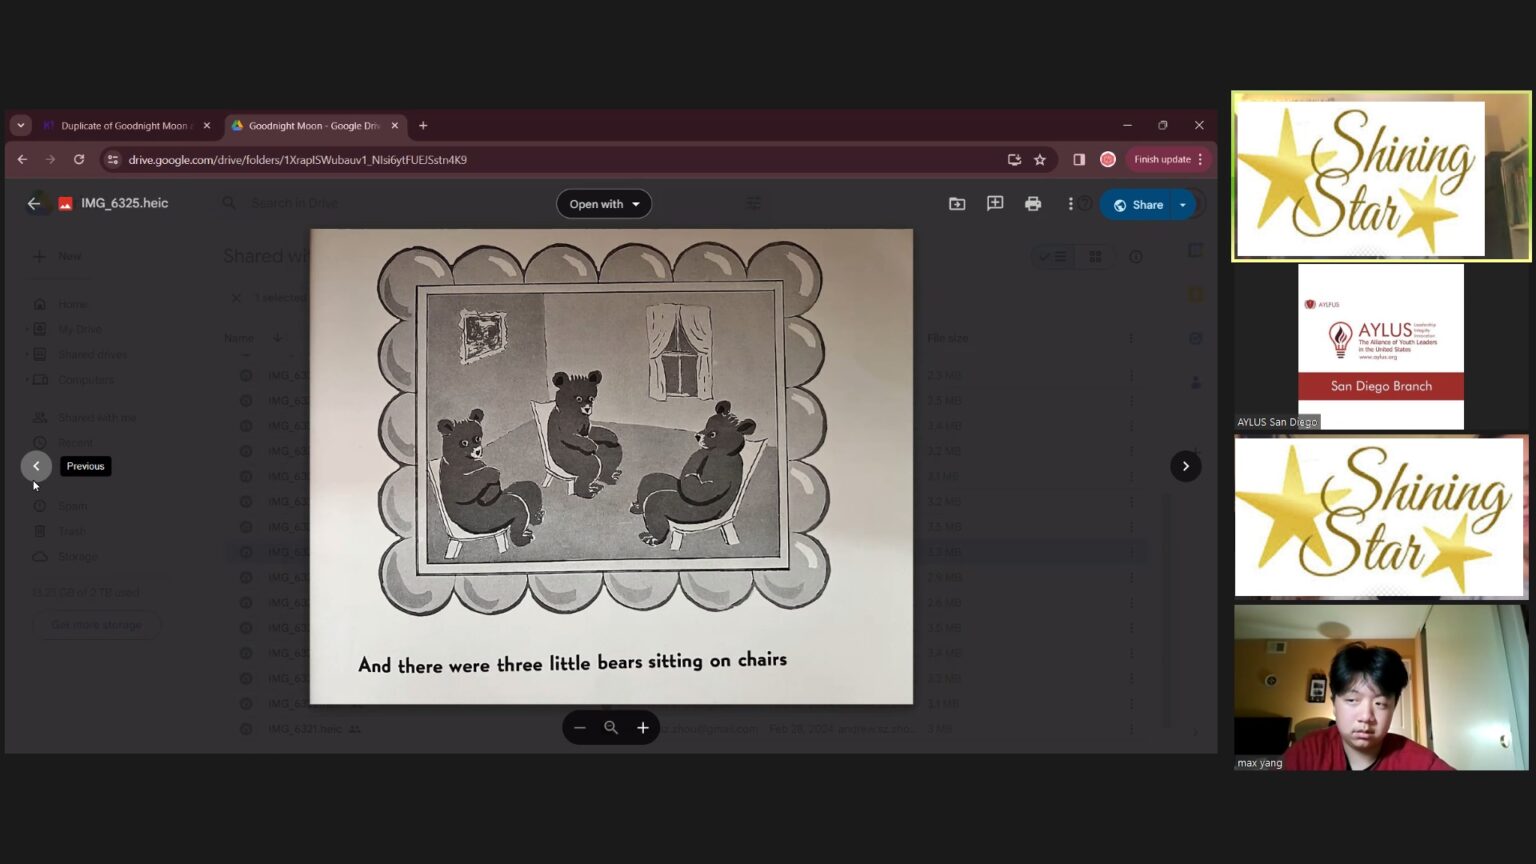Click the IMG_6325.heic image file type icon
Screen dimensions: 1536x864
65,204
